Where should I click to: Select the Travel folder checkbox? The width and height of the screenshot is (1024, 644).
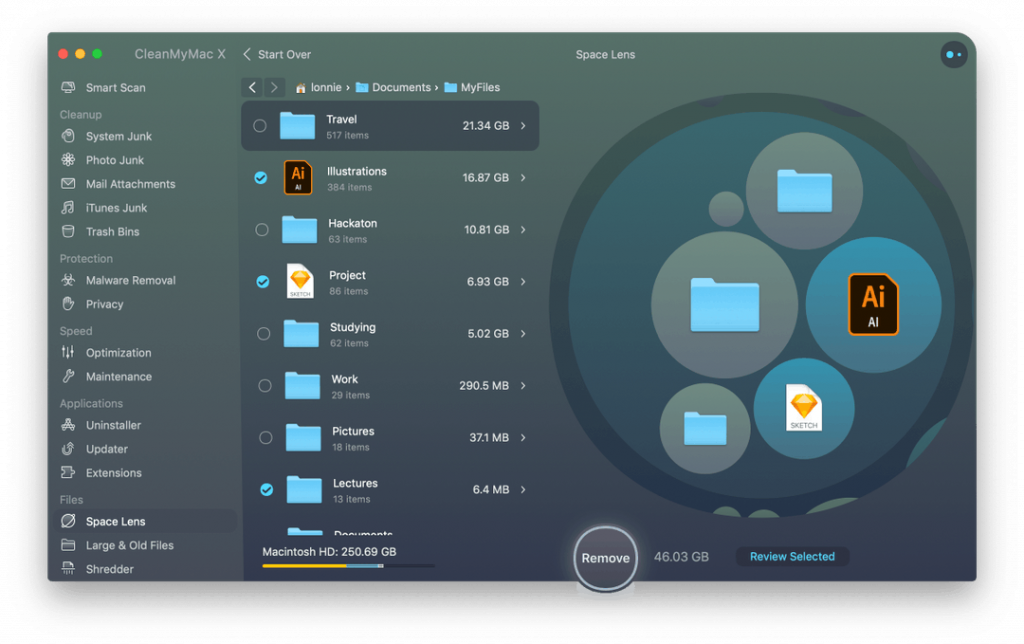pyautogui.click(x=260, y=125)
